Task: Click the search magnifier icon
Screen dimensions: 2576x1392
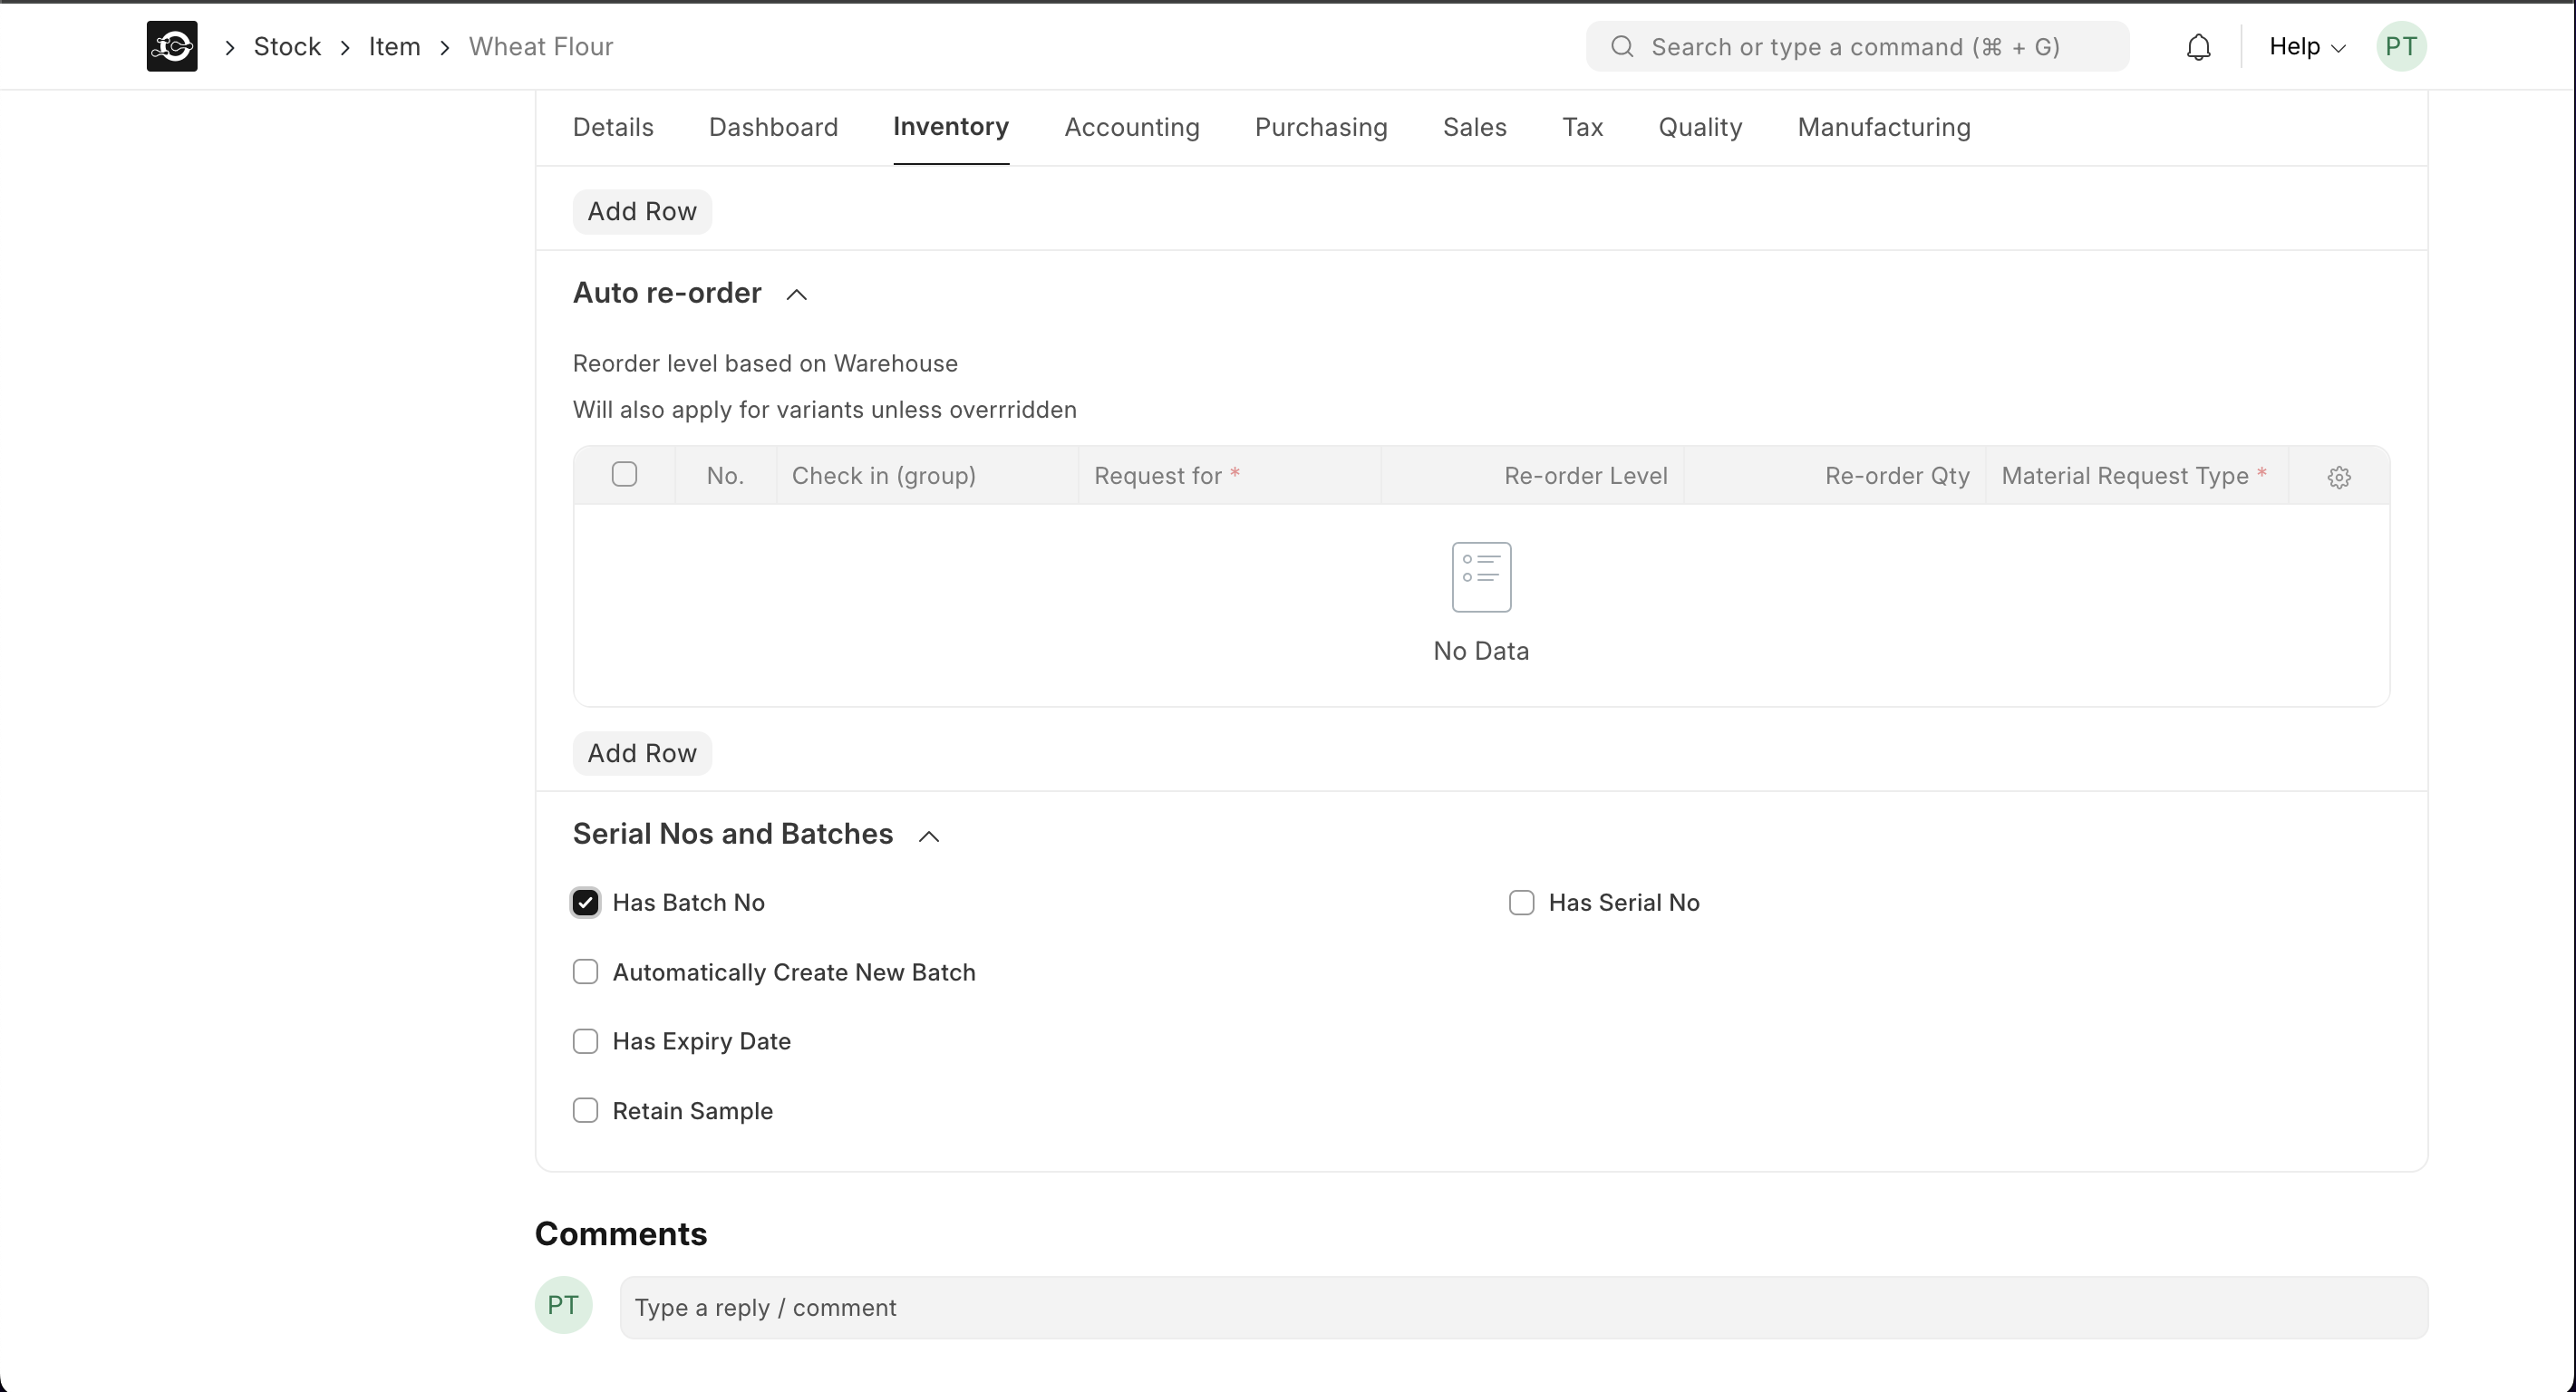Action: (1622, 47)
